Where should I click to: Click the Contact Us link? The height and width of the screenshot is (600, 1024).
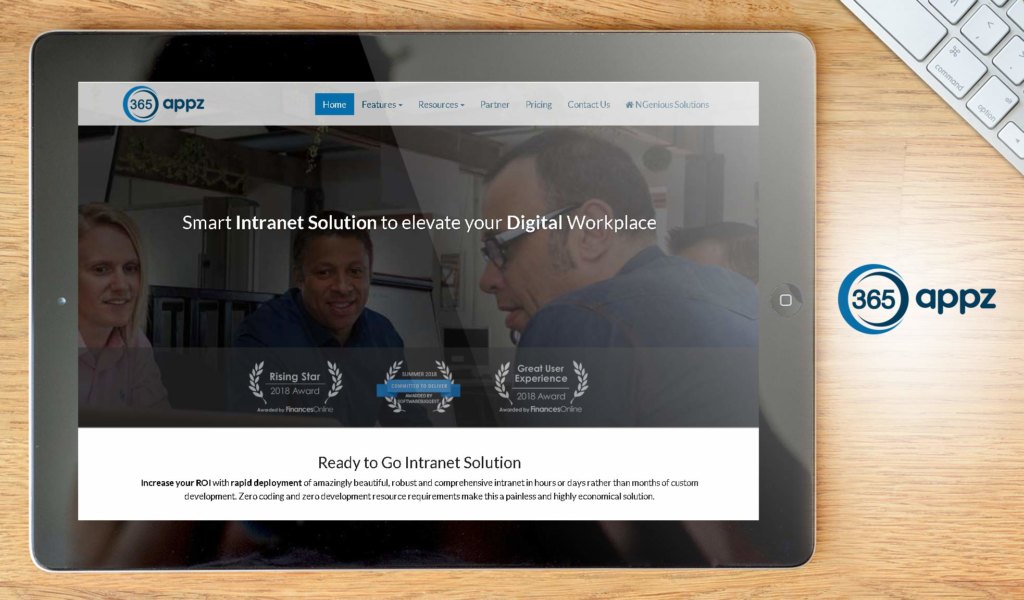coord(588,105)
